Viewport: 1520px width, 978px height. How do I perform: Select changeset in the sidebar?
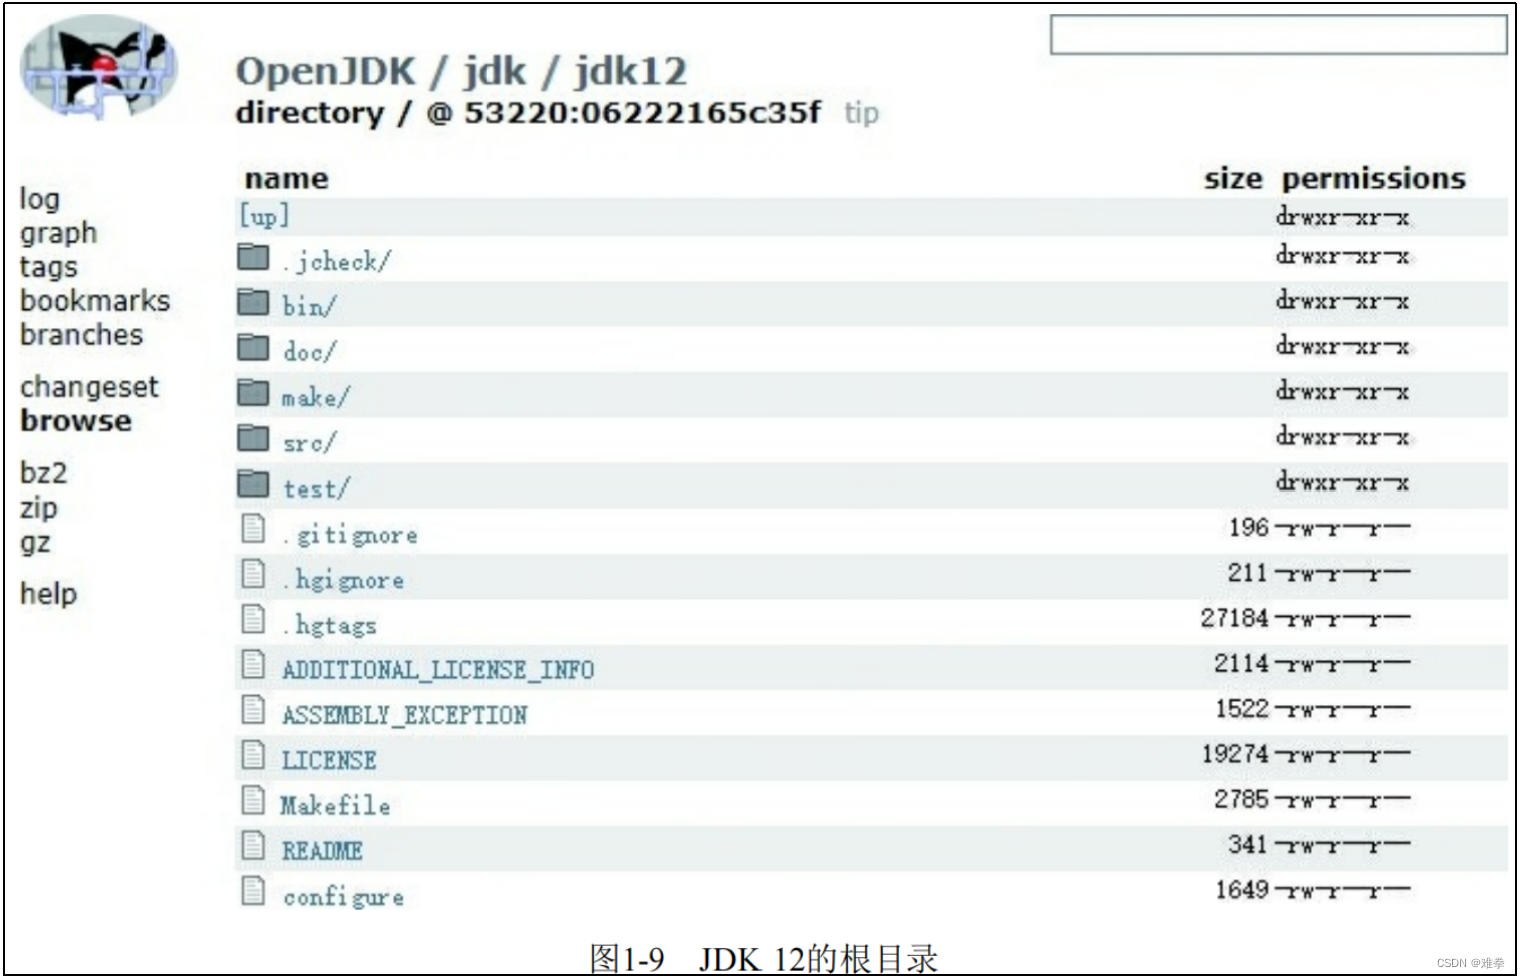tap(89, 387)
